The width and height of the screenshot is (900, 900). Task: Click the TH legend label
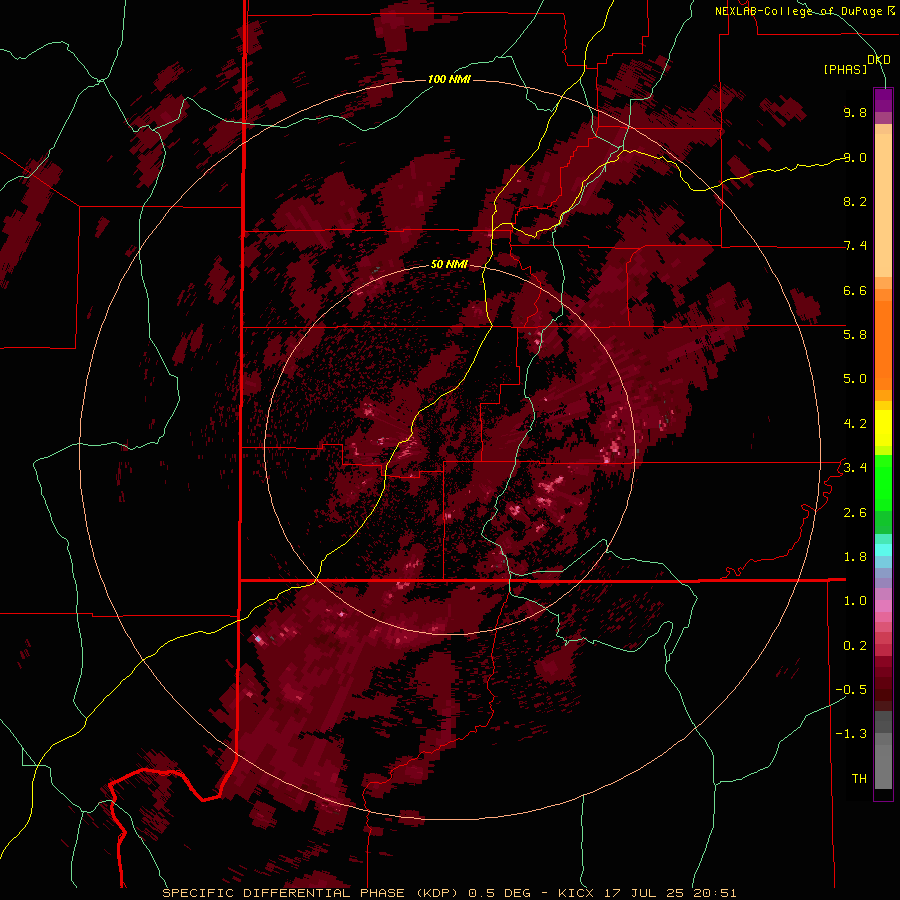coord(859,779)
